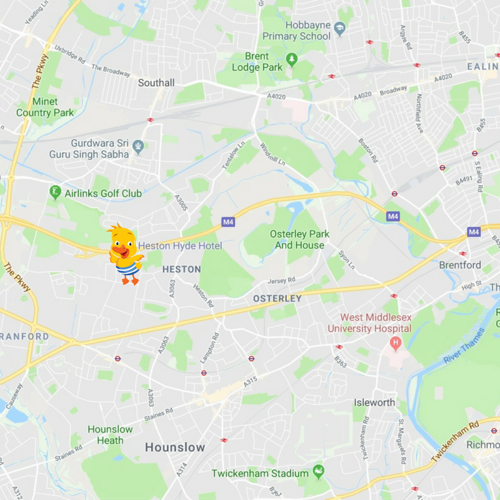Viewport: 500px width, 500px height.
Task: Click the M4 shield north of Osterley Park
Action: 393,216
